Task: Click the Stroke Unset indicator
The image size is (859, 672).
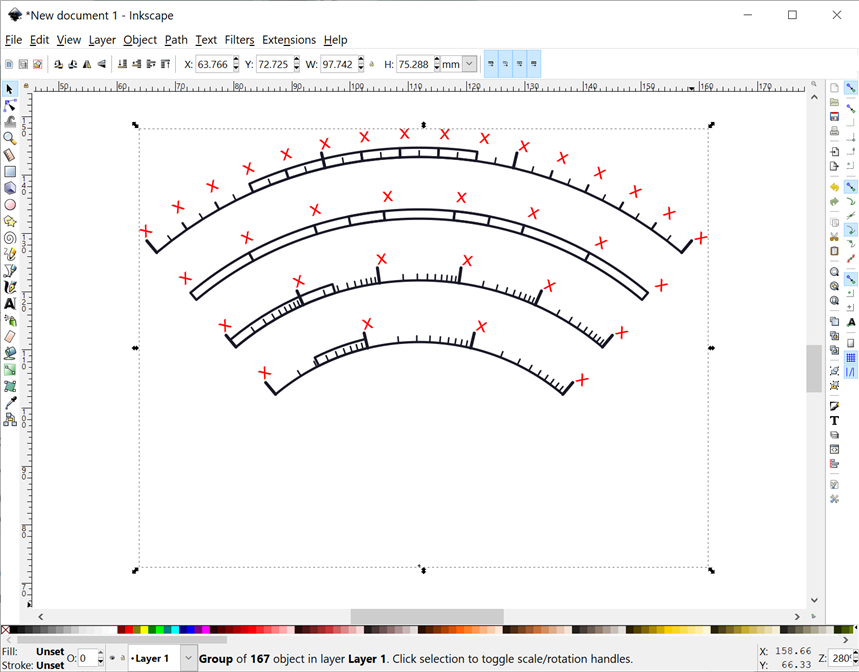Action: click(49, 664)
